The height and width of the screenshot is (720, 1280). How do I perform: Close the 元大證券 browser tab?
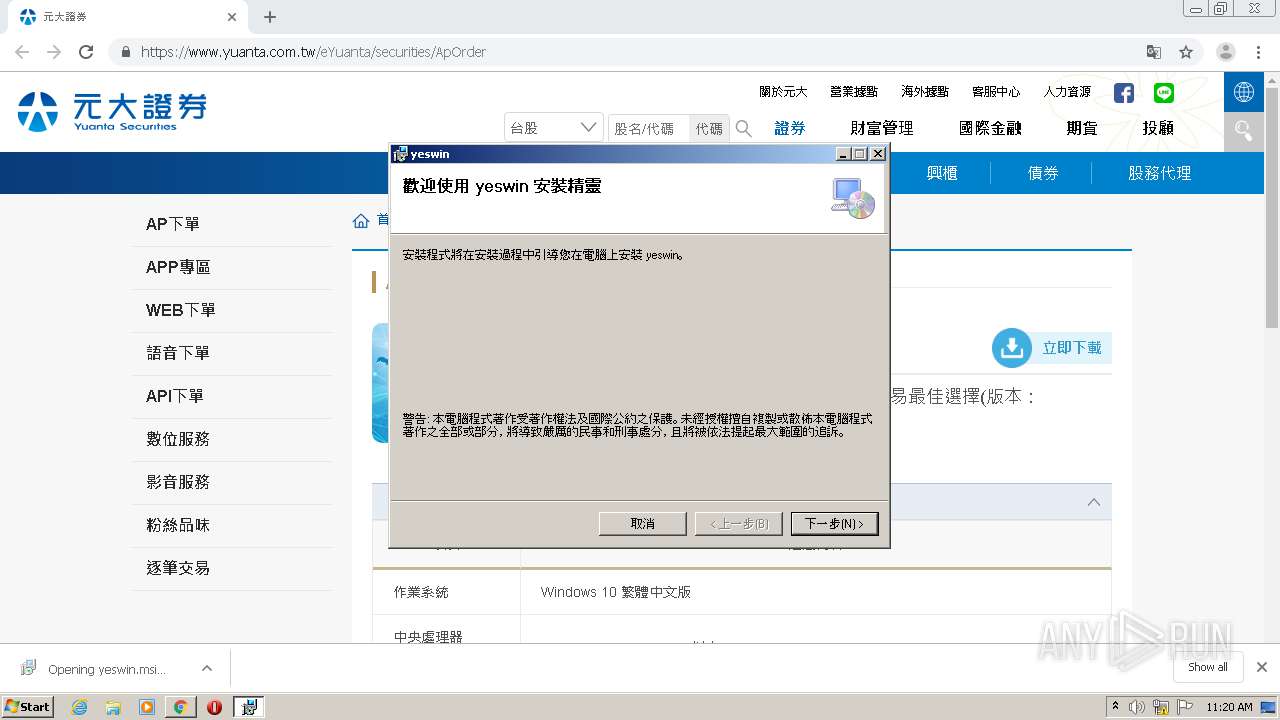click(232, 17)
